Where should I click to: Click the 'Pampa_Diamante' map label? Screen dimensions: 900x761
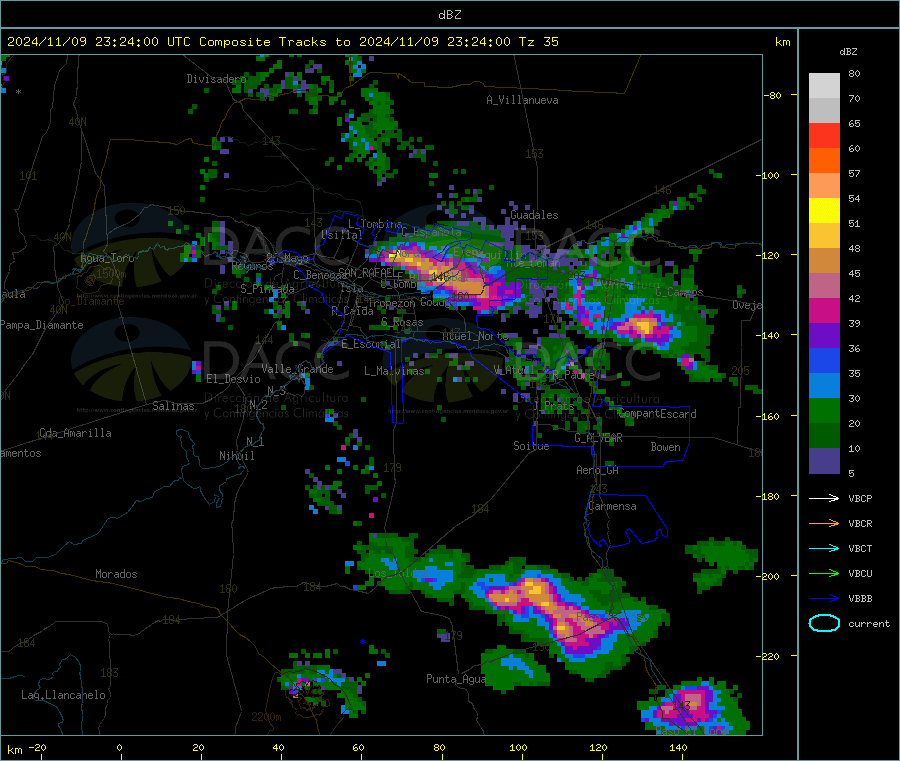pyautogui.click(x=42, y=325)
